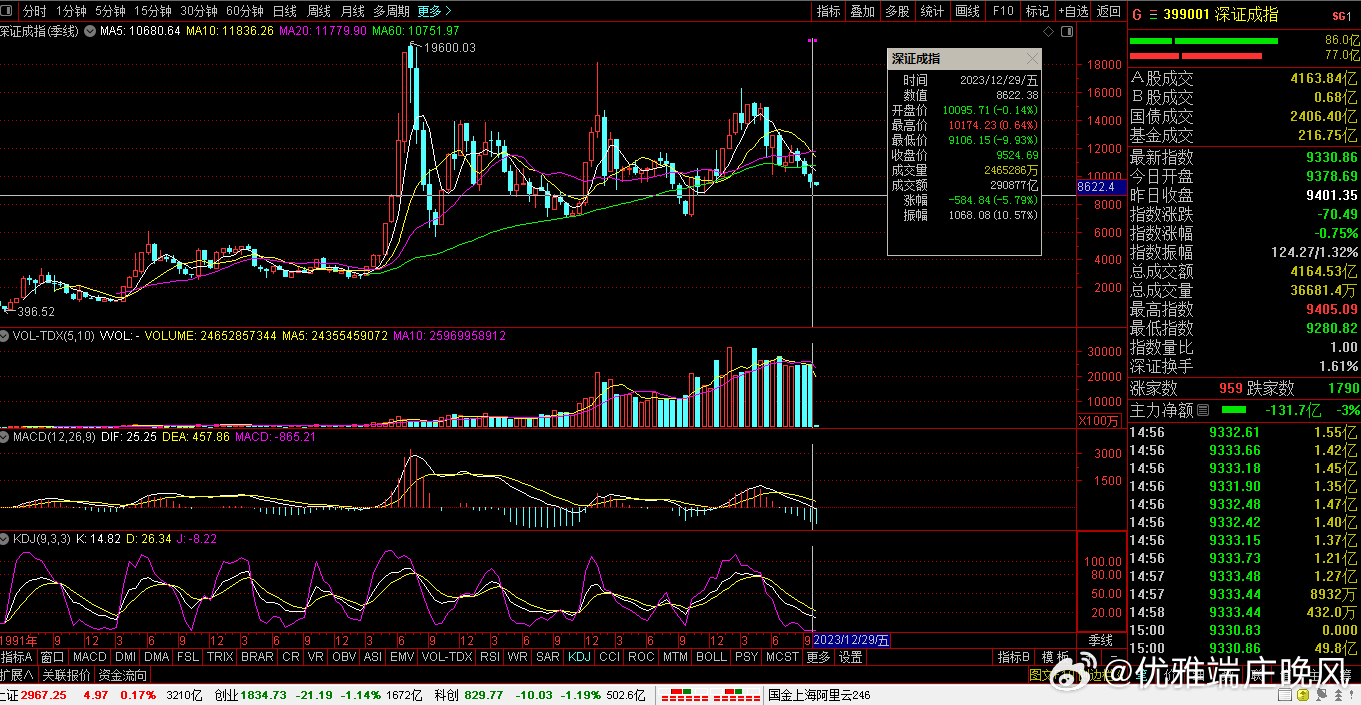Screen dimensions: 1361x705
Task: Open the F10 company info
Action: pyautogui.click(x=1003, y=11)
